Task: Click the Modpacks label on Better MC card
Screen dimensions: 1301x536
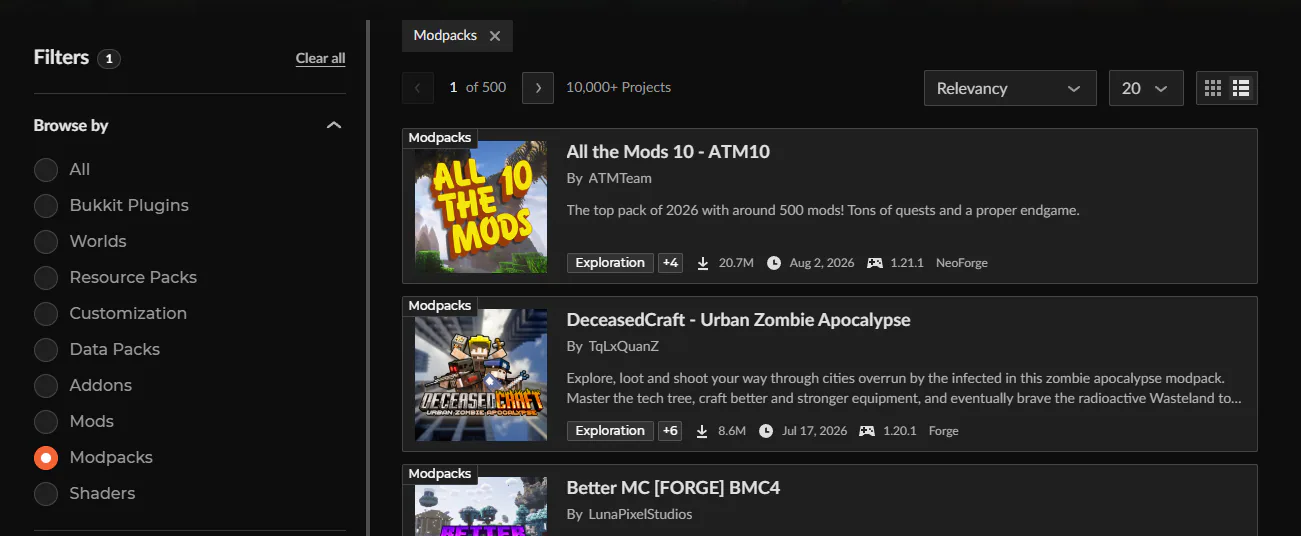Action: pyautogui.click(x=440, y=473)
